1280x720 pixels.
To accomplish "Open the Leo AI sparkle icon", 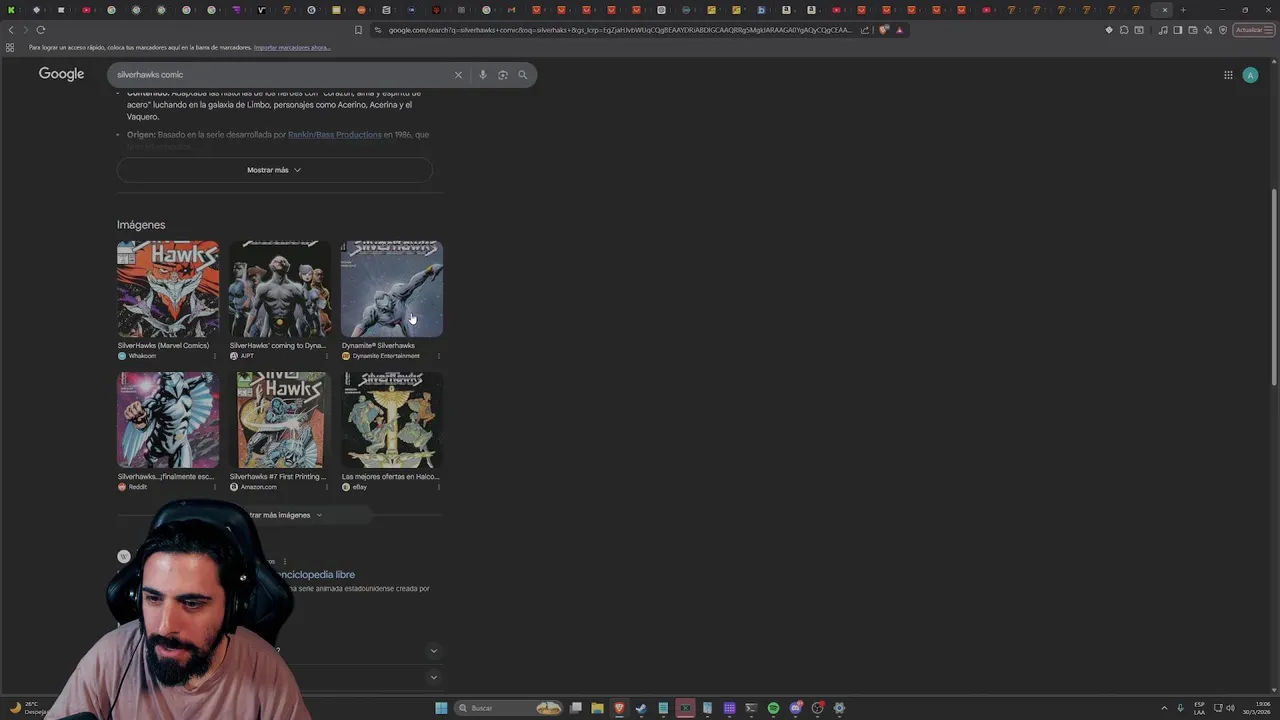I will point(1208,30).
